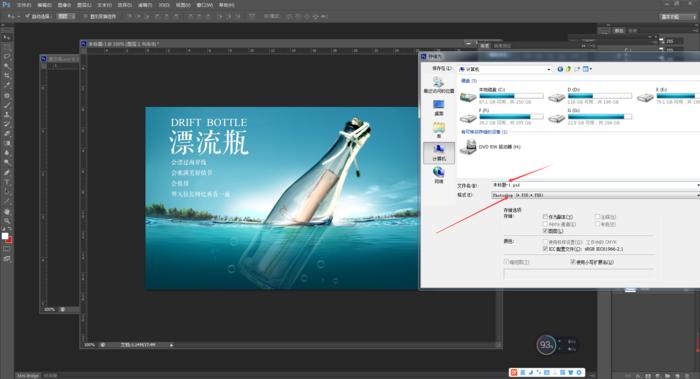Screen dimensions: 700x379
Task: Open Libraries in save dialog sidebar
Action: [x=439, y=130]
